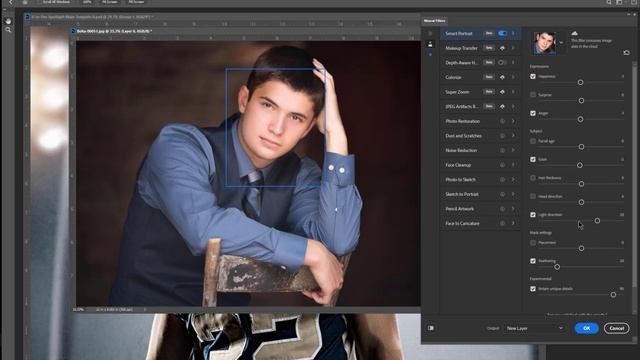Select the Sketch to Portrait filter row

tap(480, 194)
